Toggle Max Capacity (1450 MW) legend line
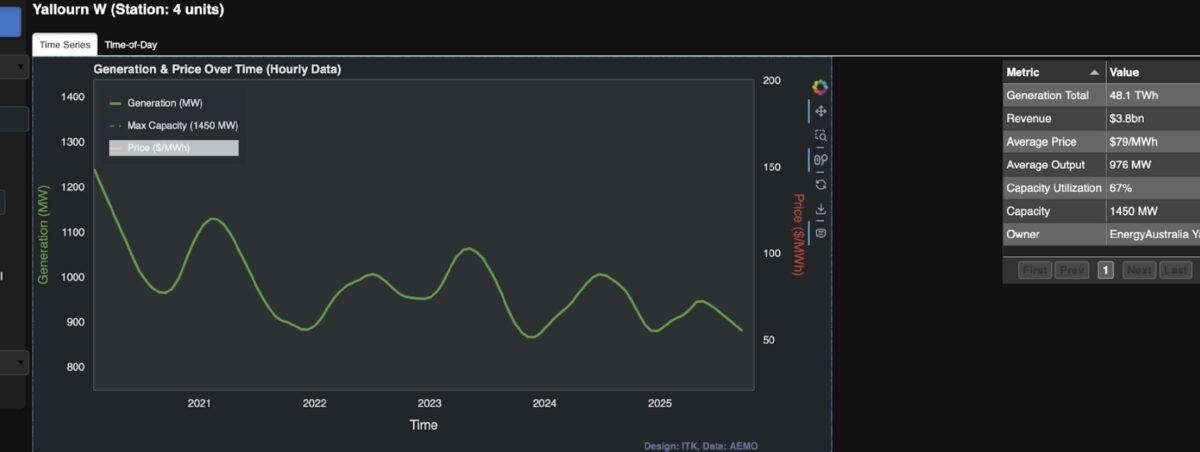Image resolution: width=1200 pixels, height=452 pixels. (x=172, y=125)
